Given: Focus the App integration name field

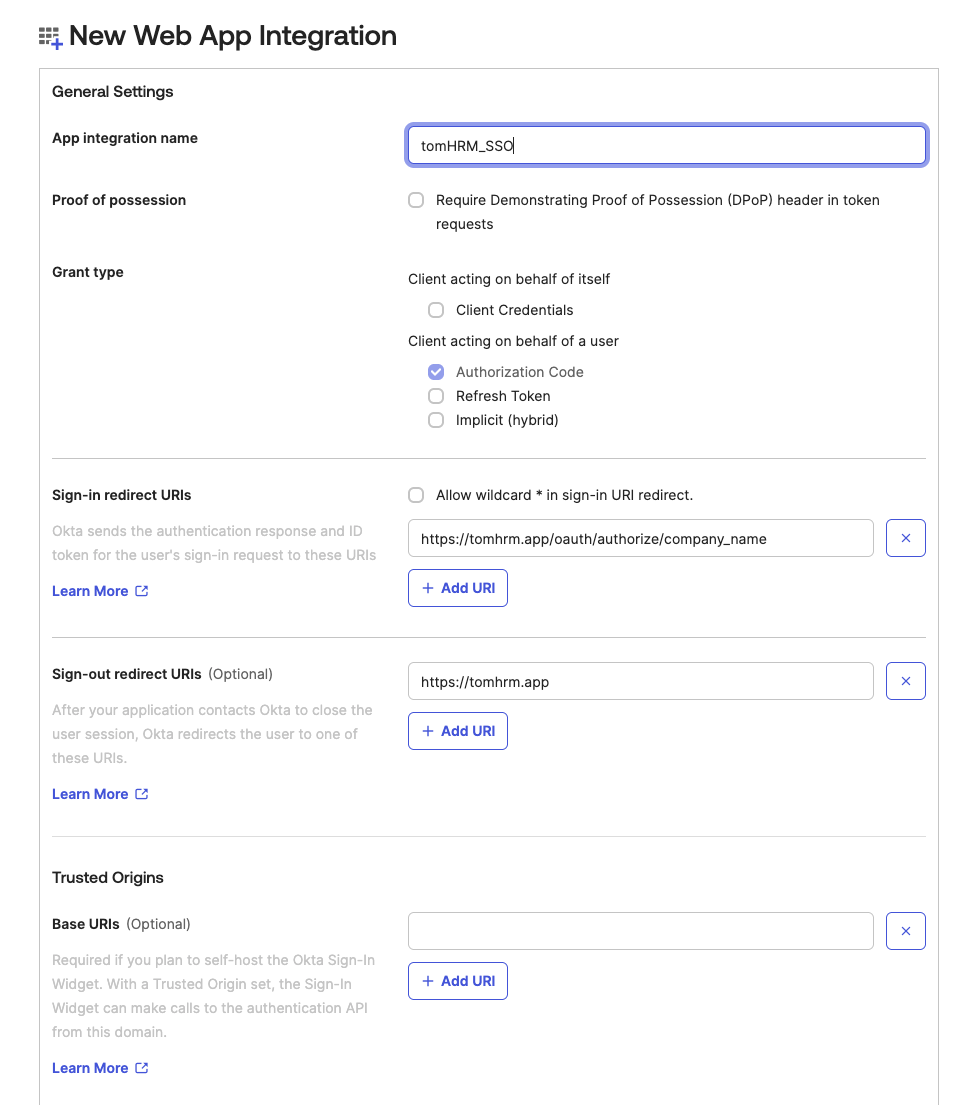Looking at the screenshot, I should coord(667,146).
